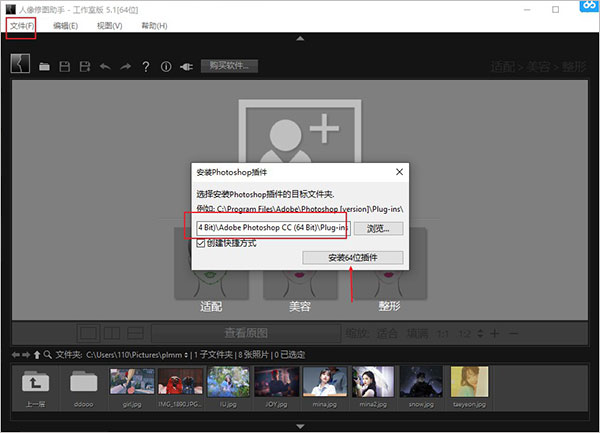Screen dimensions: 600x433
Task: Click the save floppy disk icon
Action: (x=65, y=67)
